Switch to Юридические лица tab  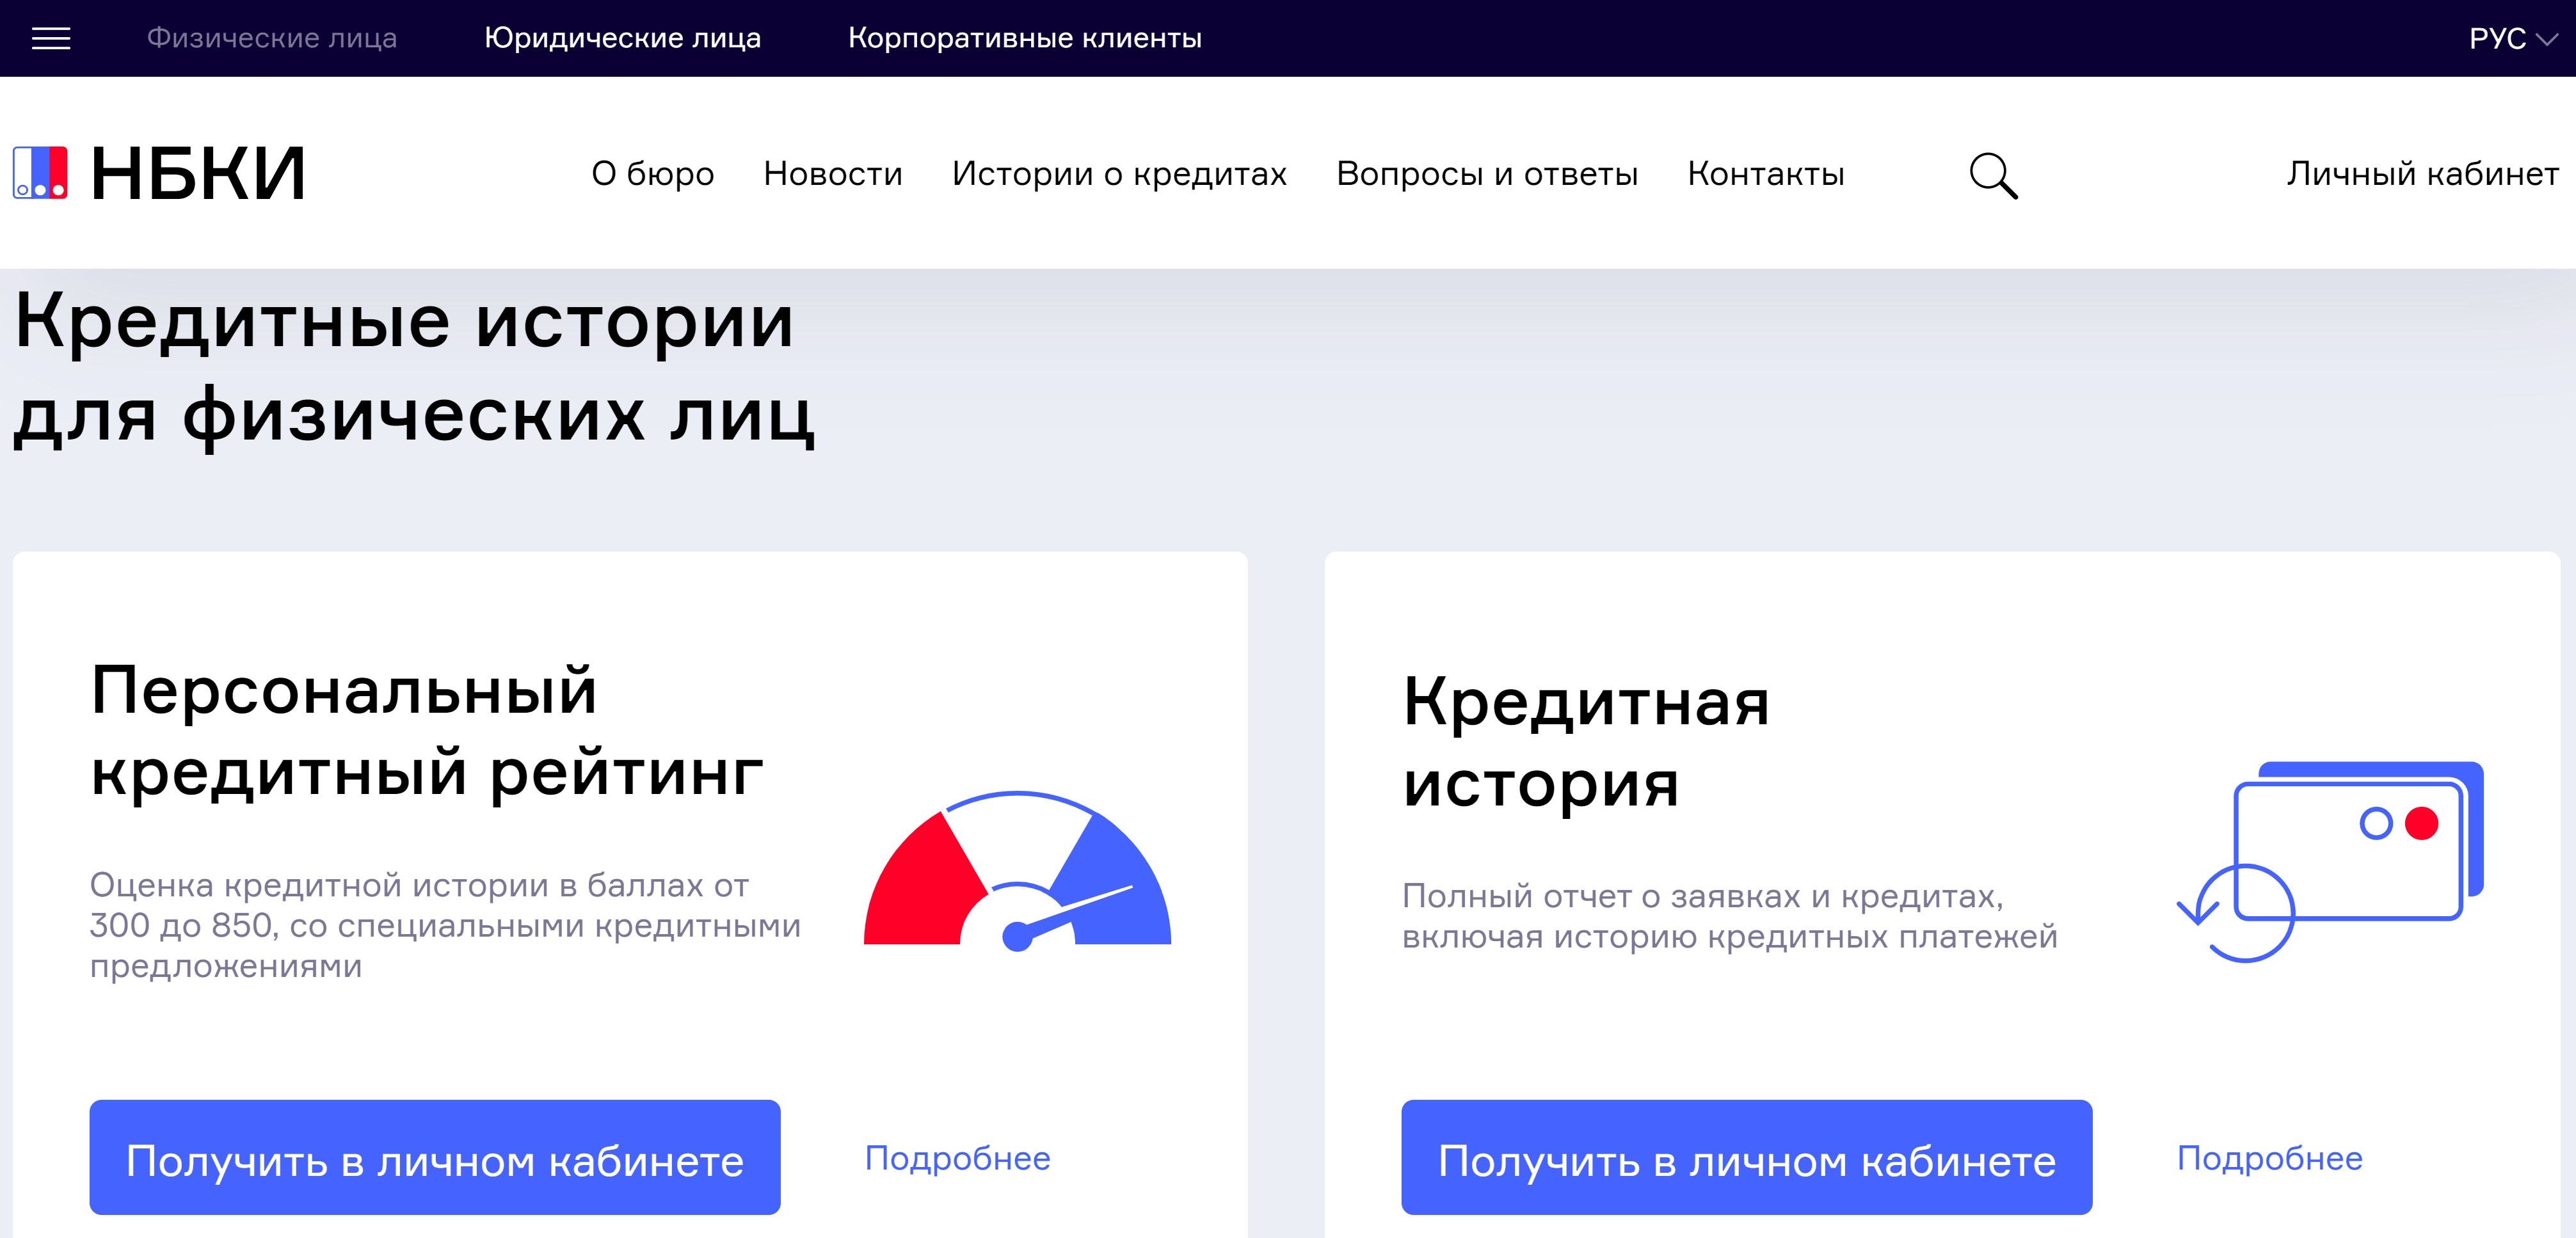pos(622,38)
